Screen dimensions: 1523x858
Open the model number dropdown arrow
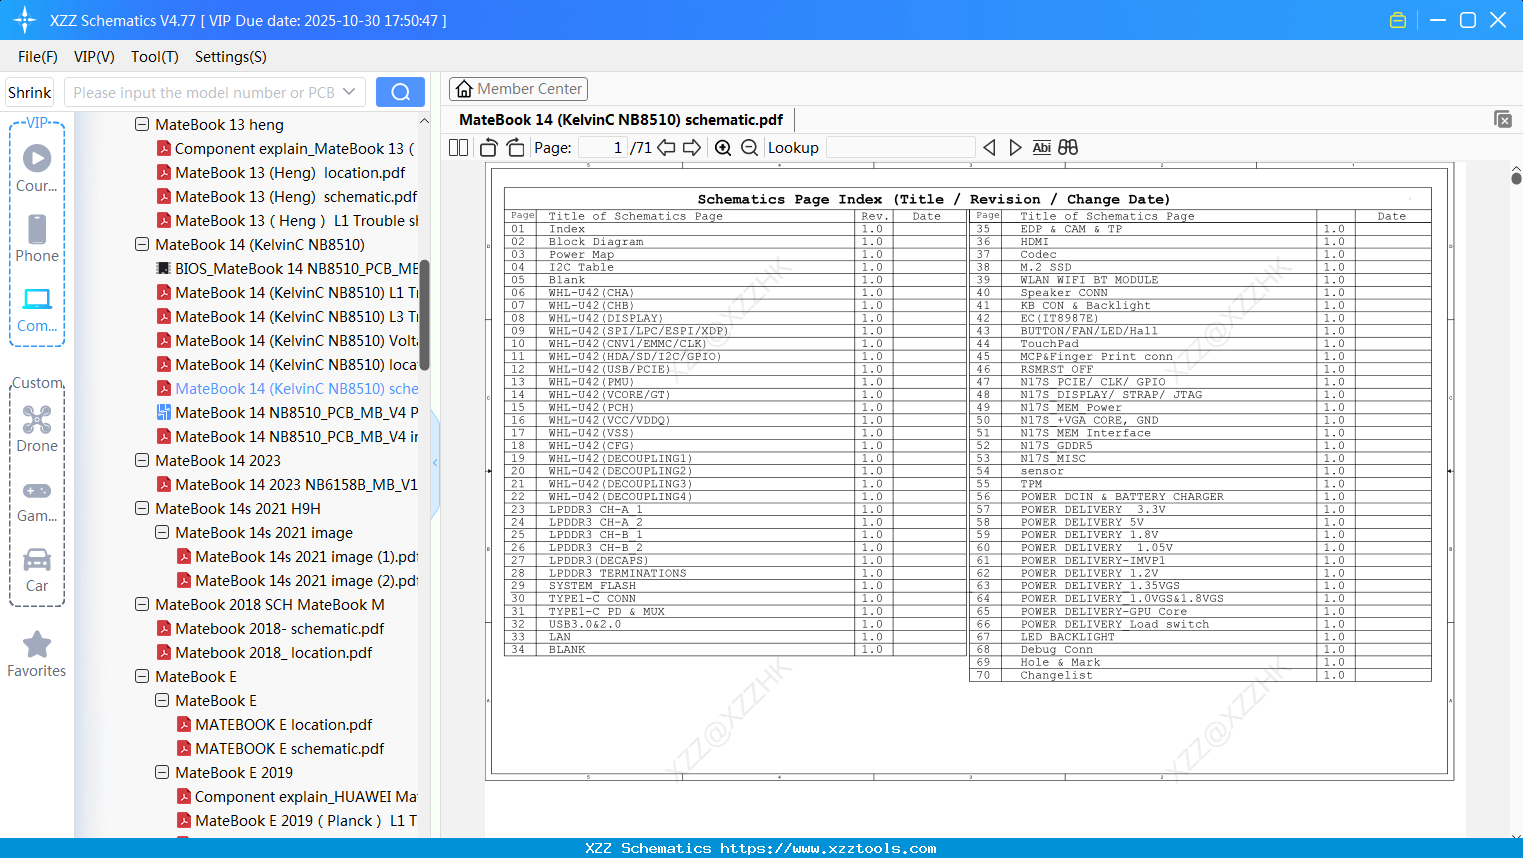[x=349, y=92]
